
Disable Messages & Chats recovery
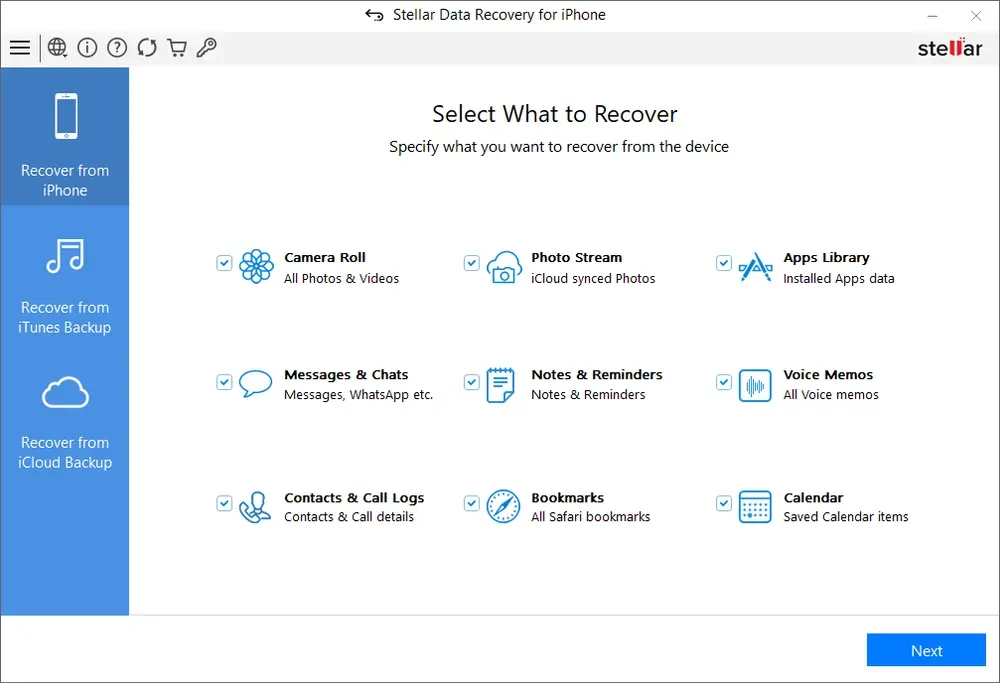click(224, 381)
